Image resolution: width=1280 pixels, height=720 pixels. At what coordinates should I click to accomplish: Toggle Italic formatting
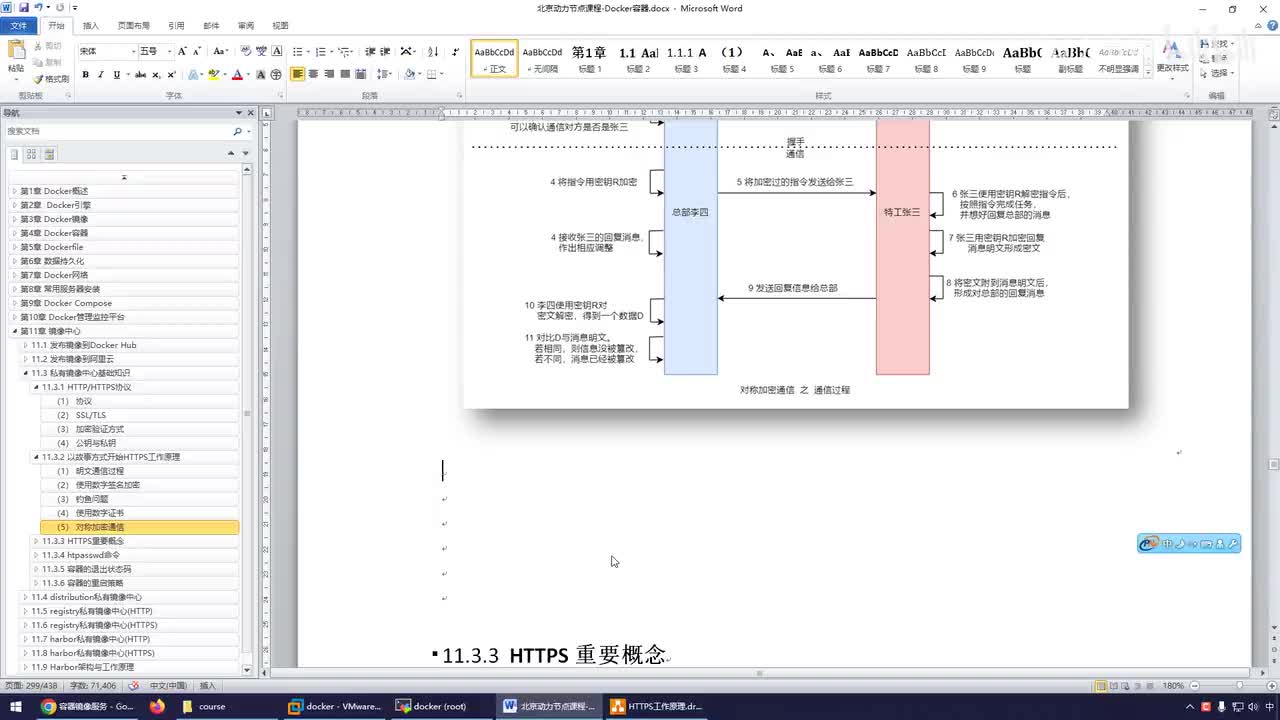tap(100, 75)
